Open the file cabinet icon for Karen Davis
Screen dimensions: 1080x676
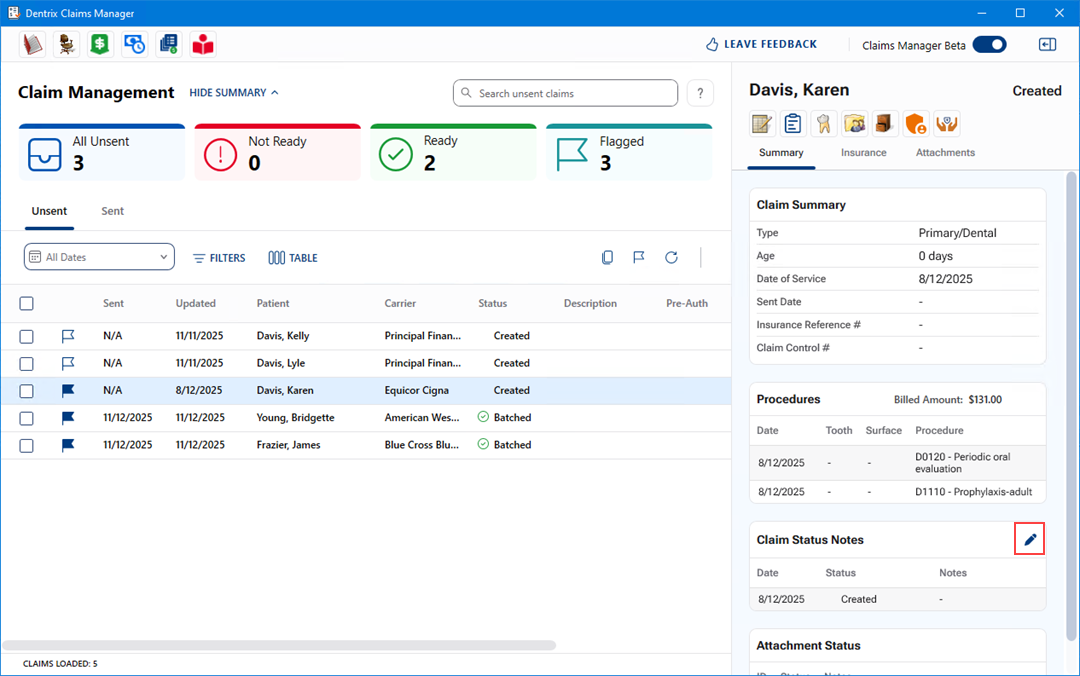tap(885, 123)
